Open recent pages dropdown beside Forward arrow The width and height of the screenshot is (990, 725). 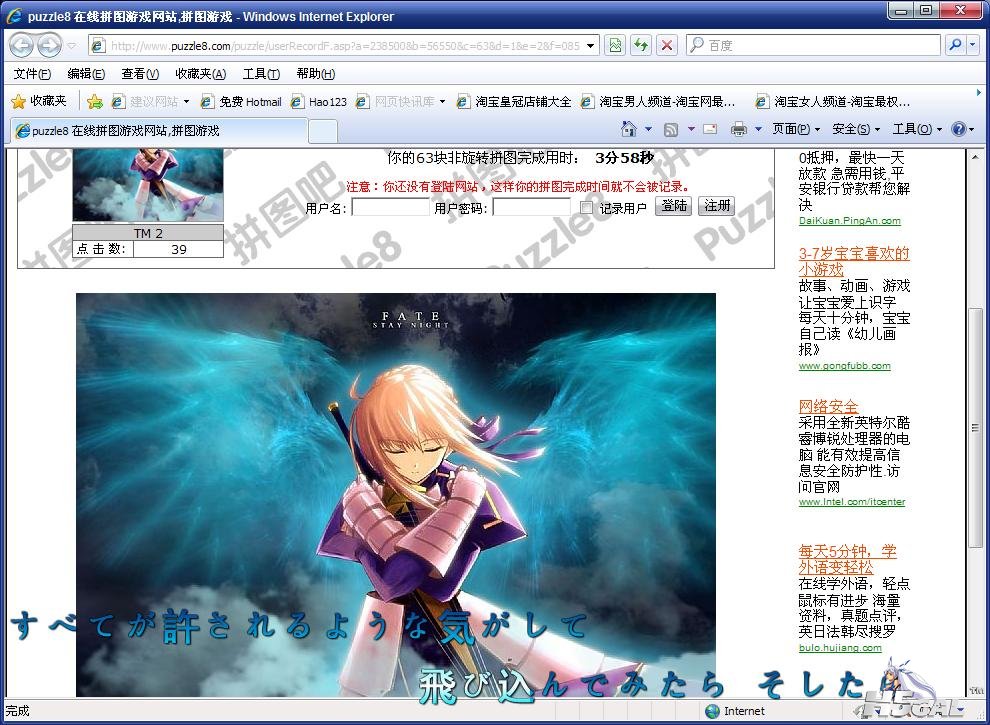pos(71,45)
